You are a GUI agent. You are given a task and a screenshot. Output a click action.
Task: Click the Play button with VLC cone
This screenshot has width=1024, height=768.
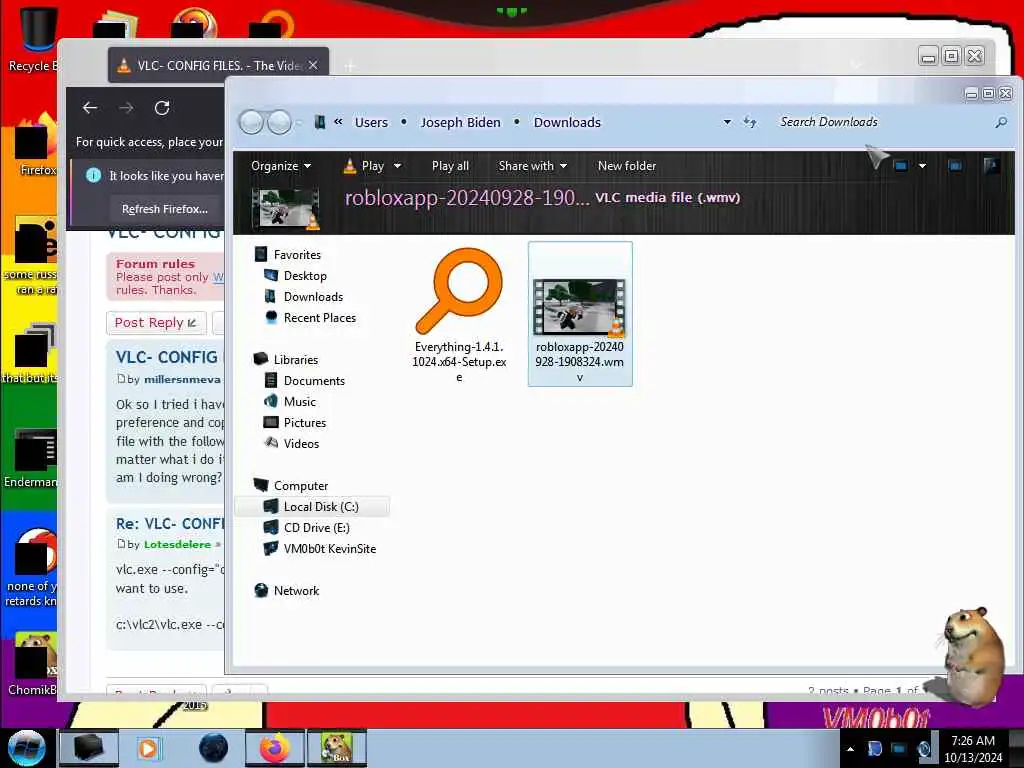(364, 166)
